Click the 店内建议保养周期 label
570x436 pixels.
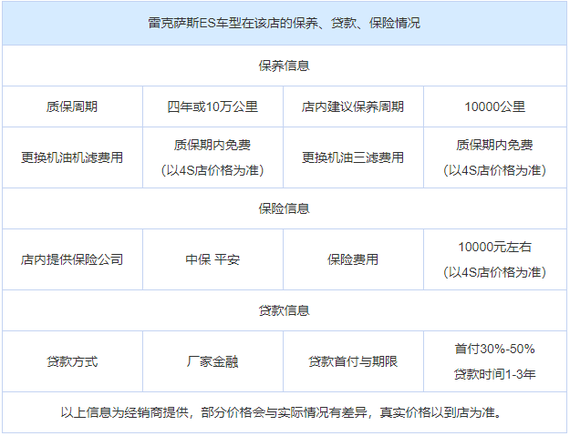(353, 107)
